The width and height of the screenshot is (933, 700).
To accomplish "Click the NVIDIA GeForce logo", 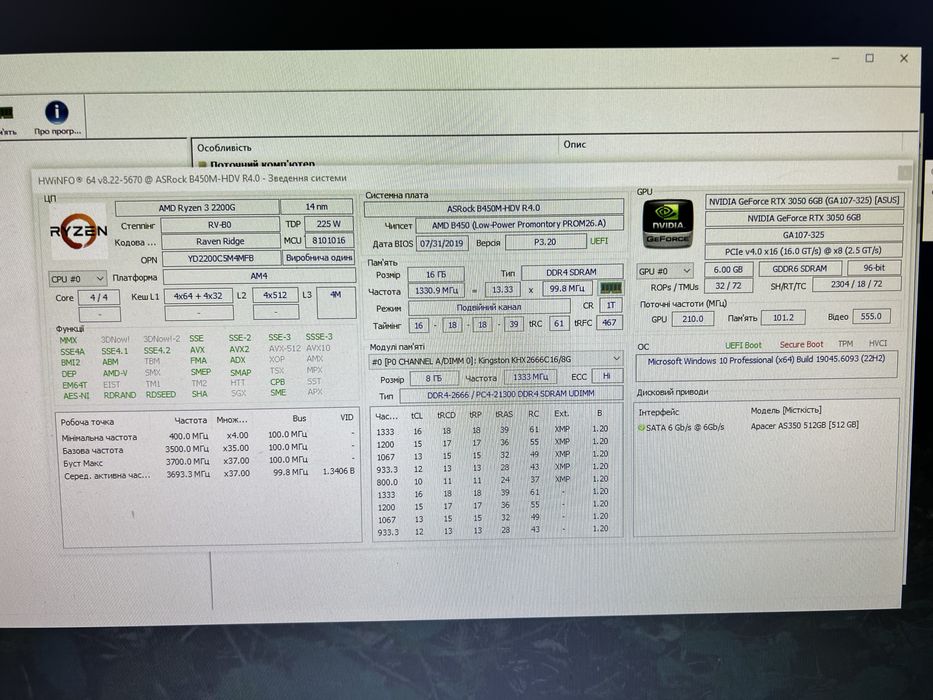I will (x=668, y=223).
